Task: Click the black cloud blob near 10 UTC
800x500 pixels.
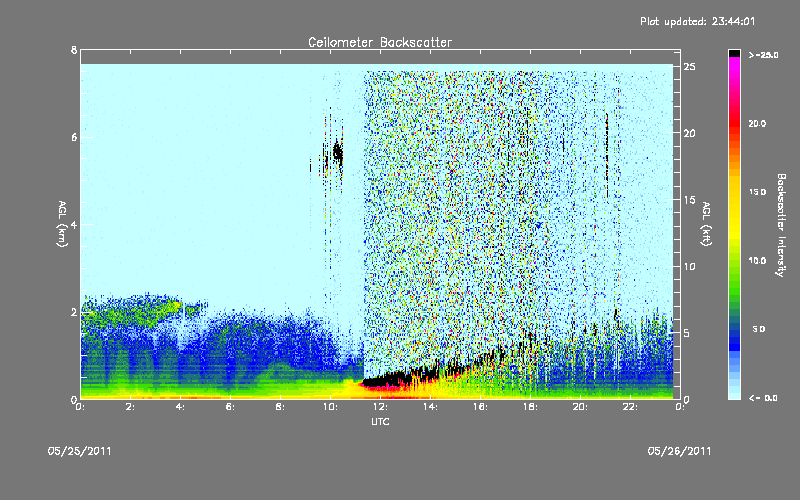Action: (x=338, y=153)
